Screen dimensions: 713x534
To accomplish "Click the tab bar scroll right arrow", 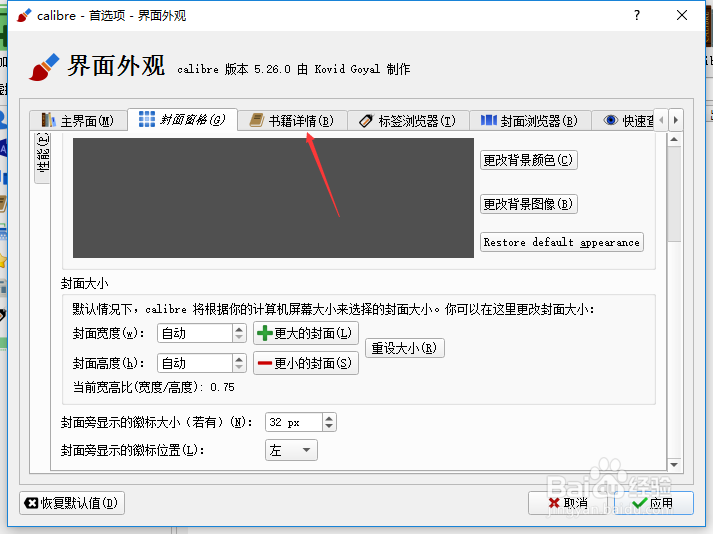I will tap(676, 120).
